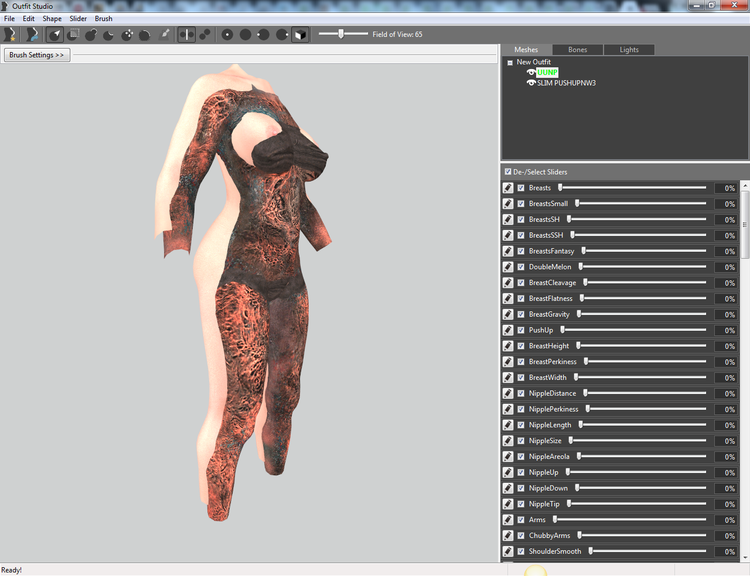Viewport: 750px width, 576px height.
Task: Toggle visibility of SLIM PUSHUPNW3 mesh
Action: (531, 83)
